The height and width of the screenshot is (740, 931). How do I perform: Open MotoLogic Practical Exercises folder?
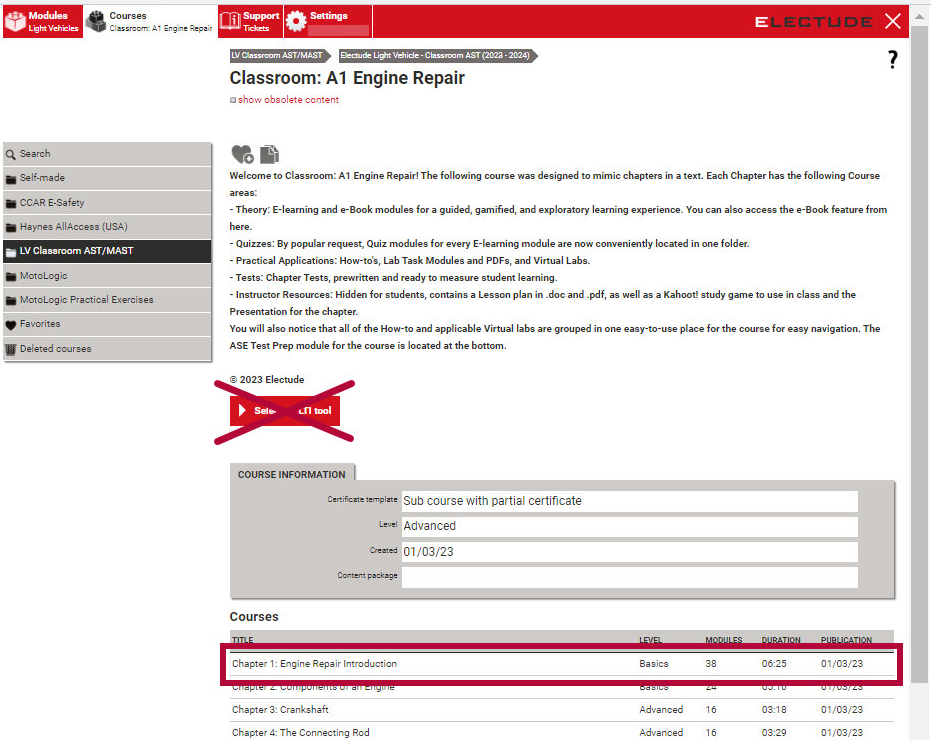click(107, 300)
